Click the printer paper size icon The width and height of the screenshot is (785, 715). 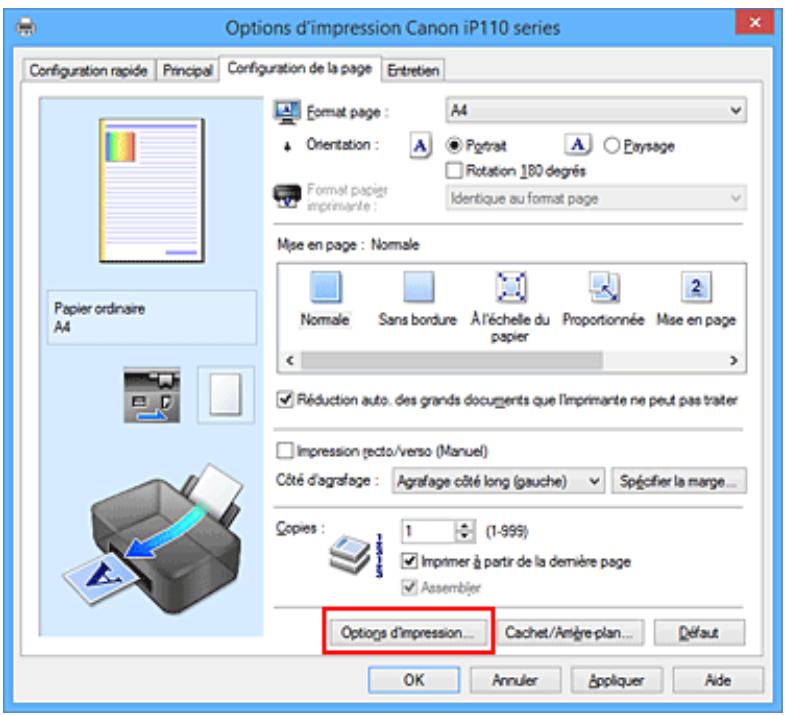tap(287, 196)
